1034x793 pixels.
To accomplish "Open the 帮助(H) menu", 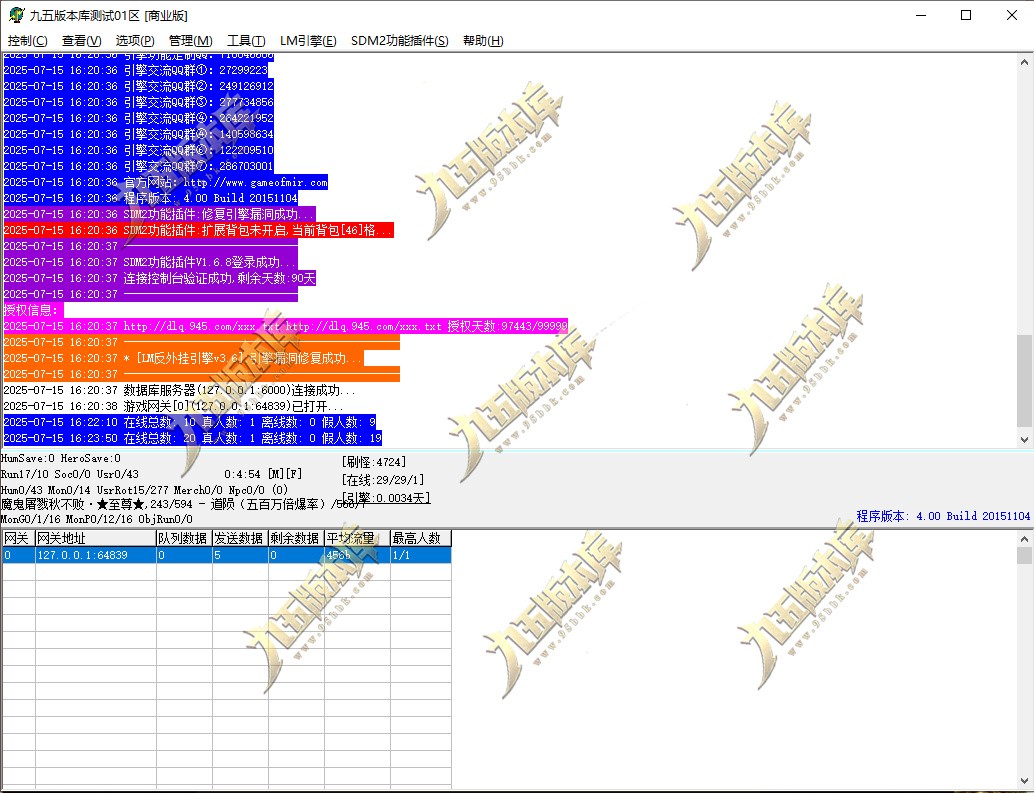I will (x=483, y=41).
